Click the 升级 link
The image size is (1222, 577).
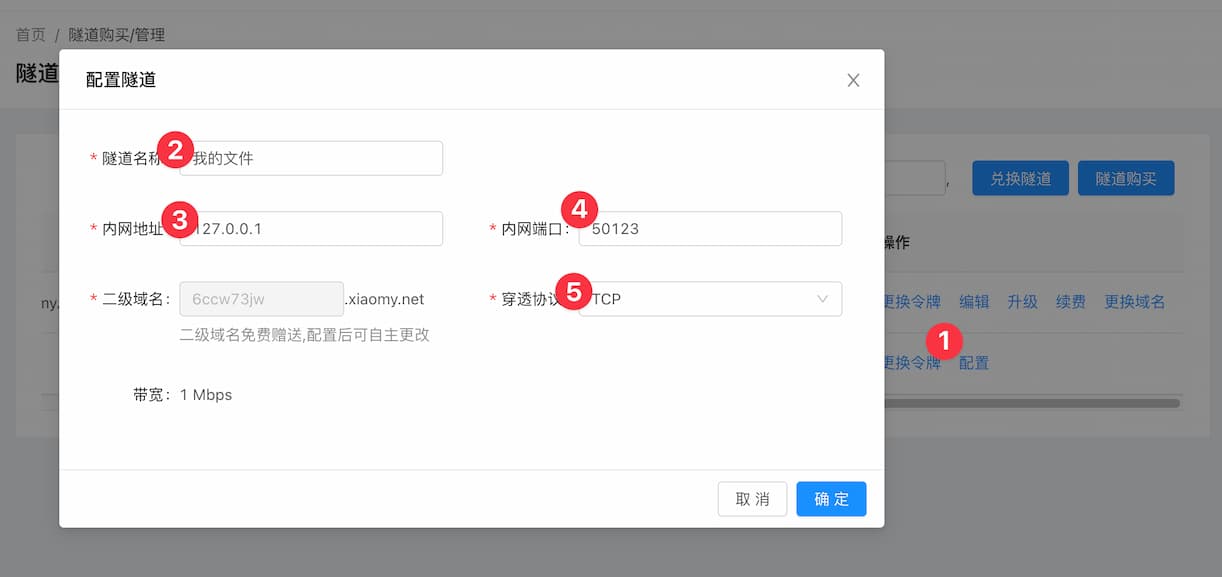(x=1022, y=301)
